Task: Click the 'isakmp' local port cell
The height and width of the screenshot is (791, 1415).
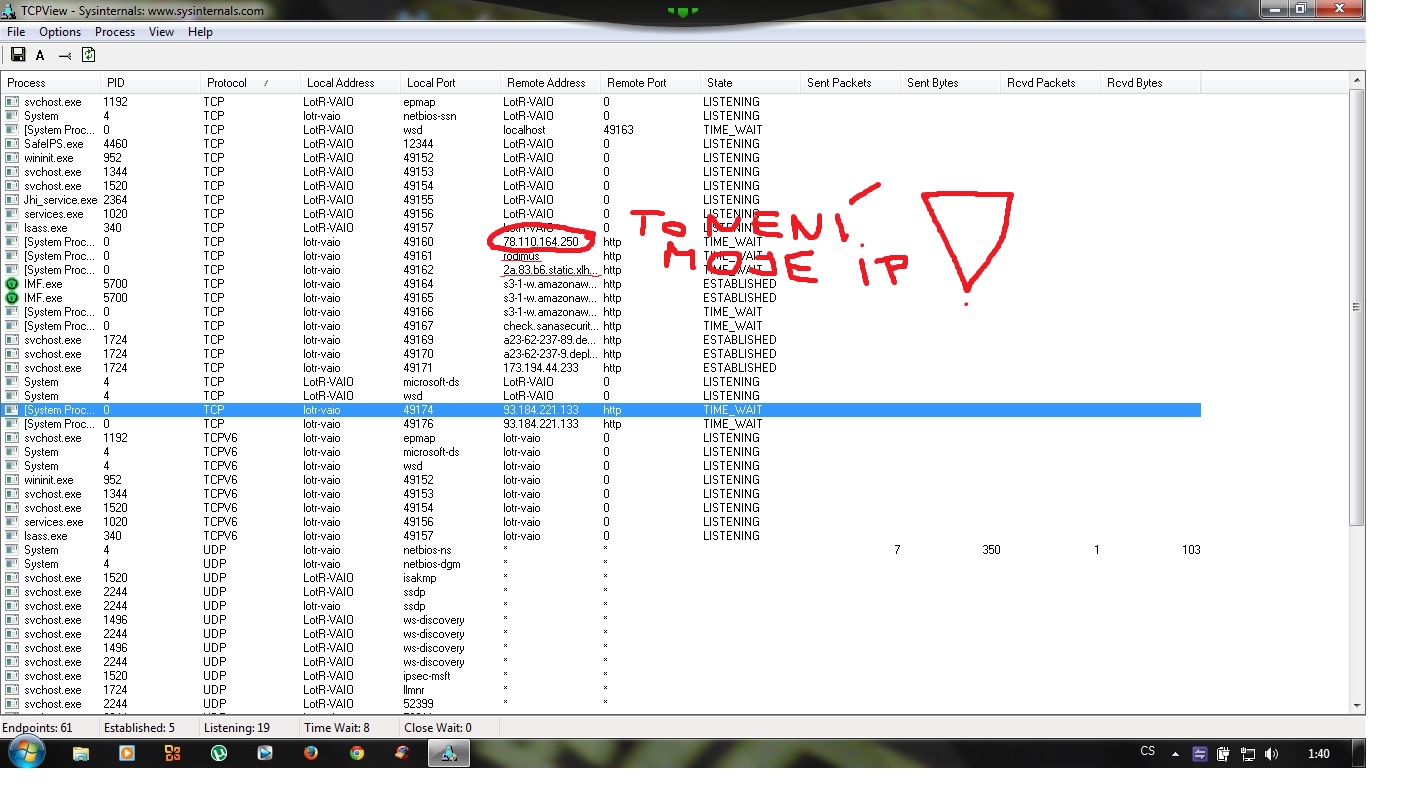Action: coord(420,578)
